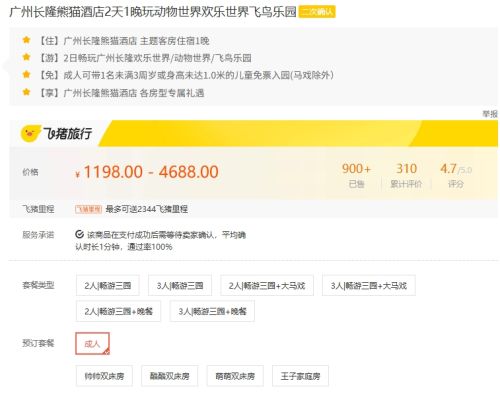Click the 服务承诺 label
Image resolution: width=500 pixels, height=393 pixels.
point(38,235)
